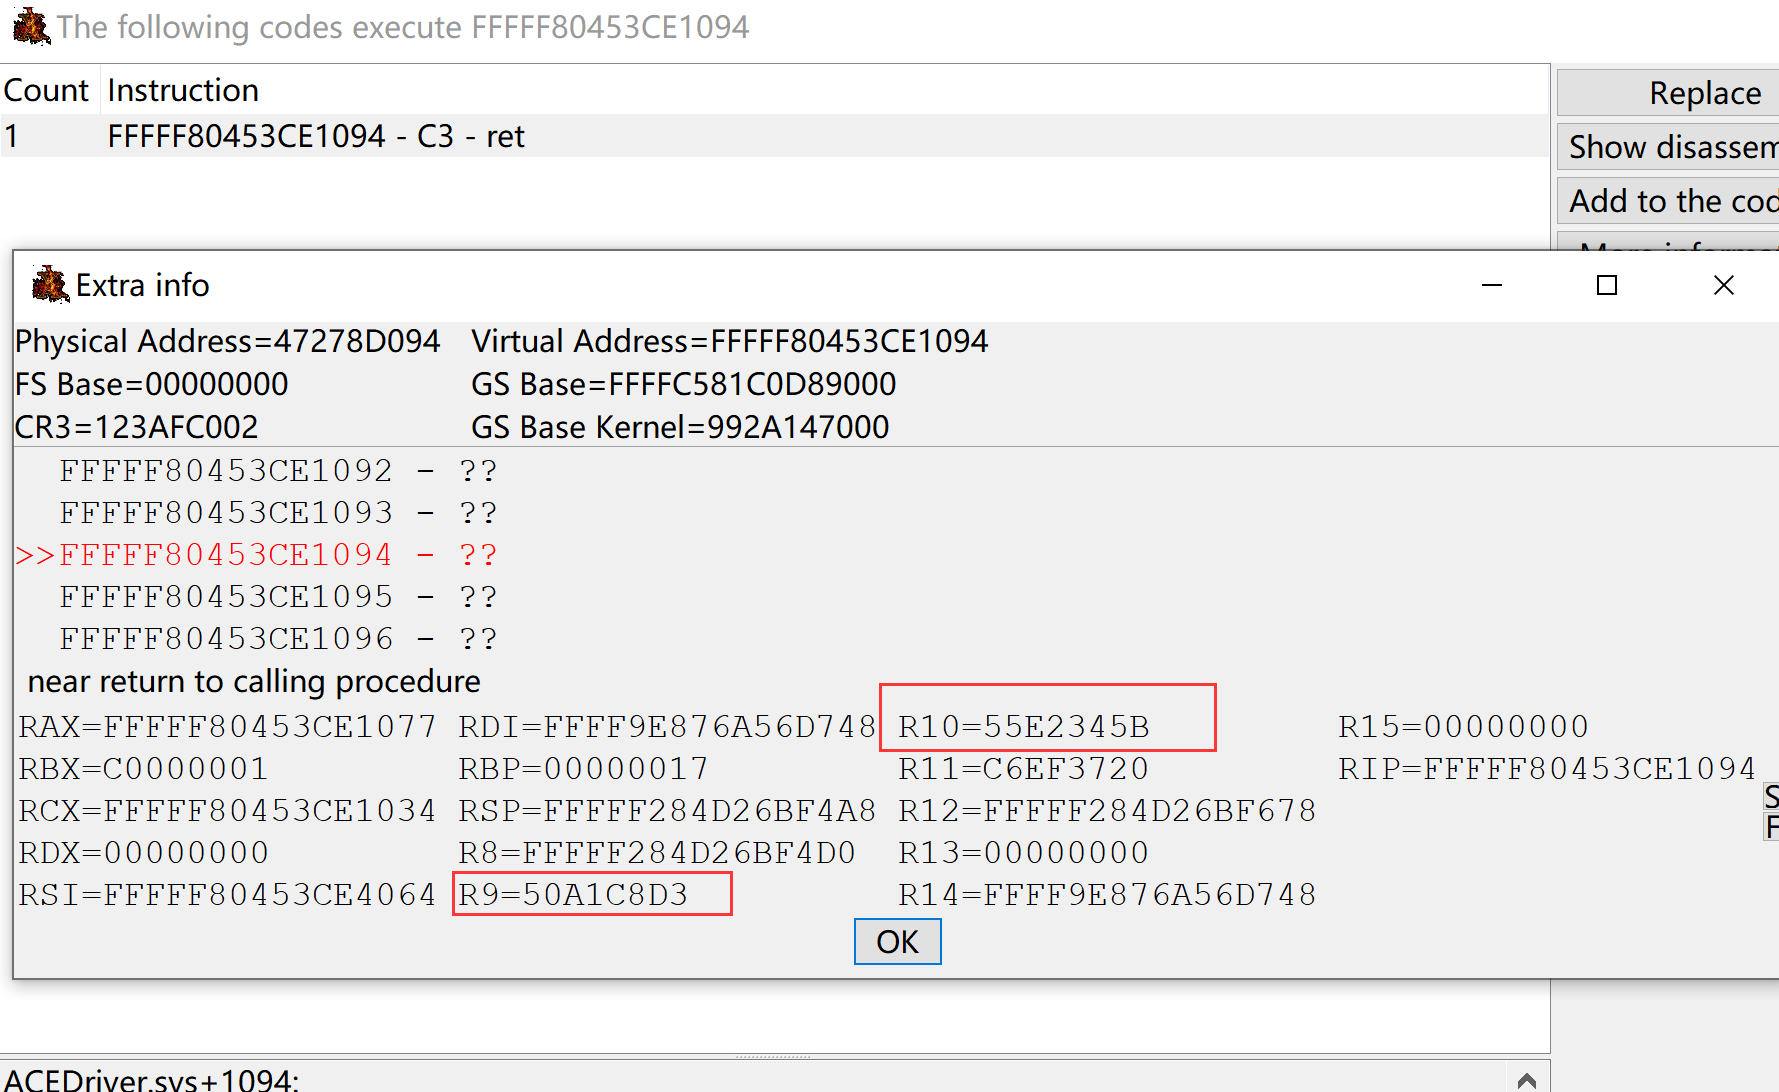Click the Cheat Engine icon in main title bar
The width and height of the screenshot is (1779, 1092).
click(30, 27)
